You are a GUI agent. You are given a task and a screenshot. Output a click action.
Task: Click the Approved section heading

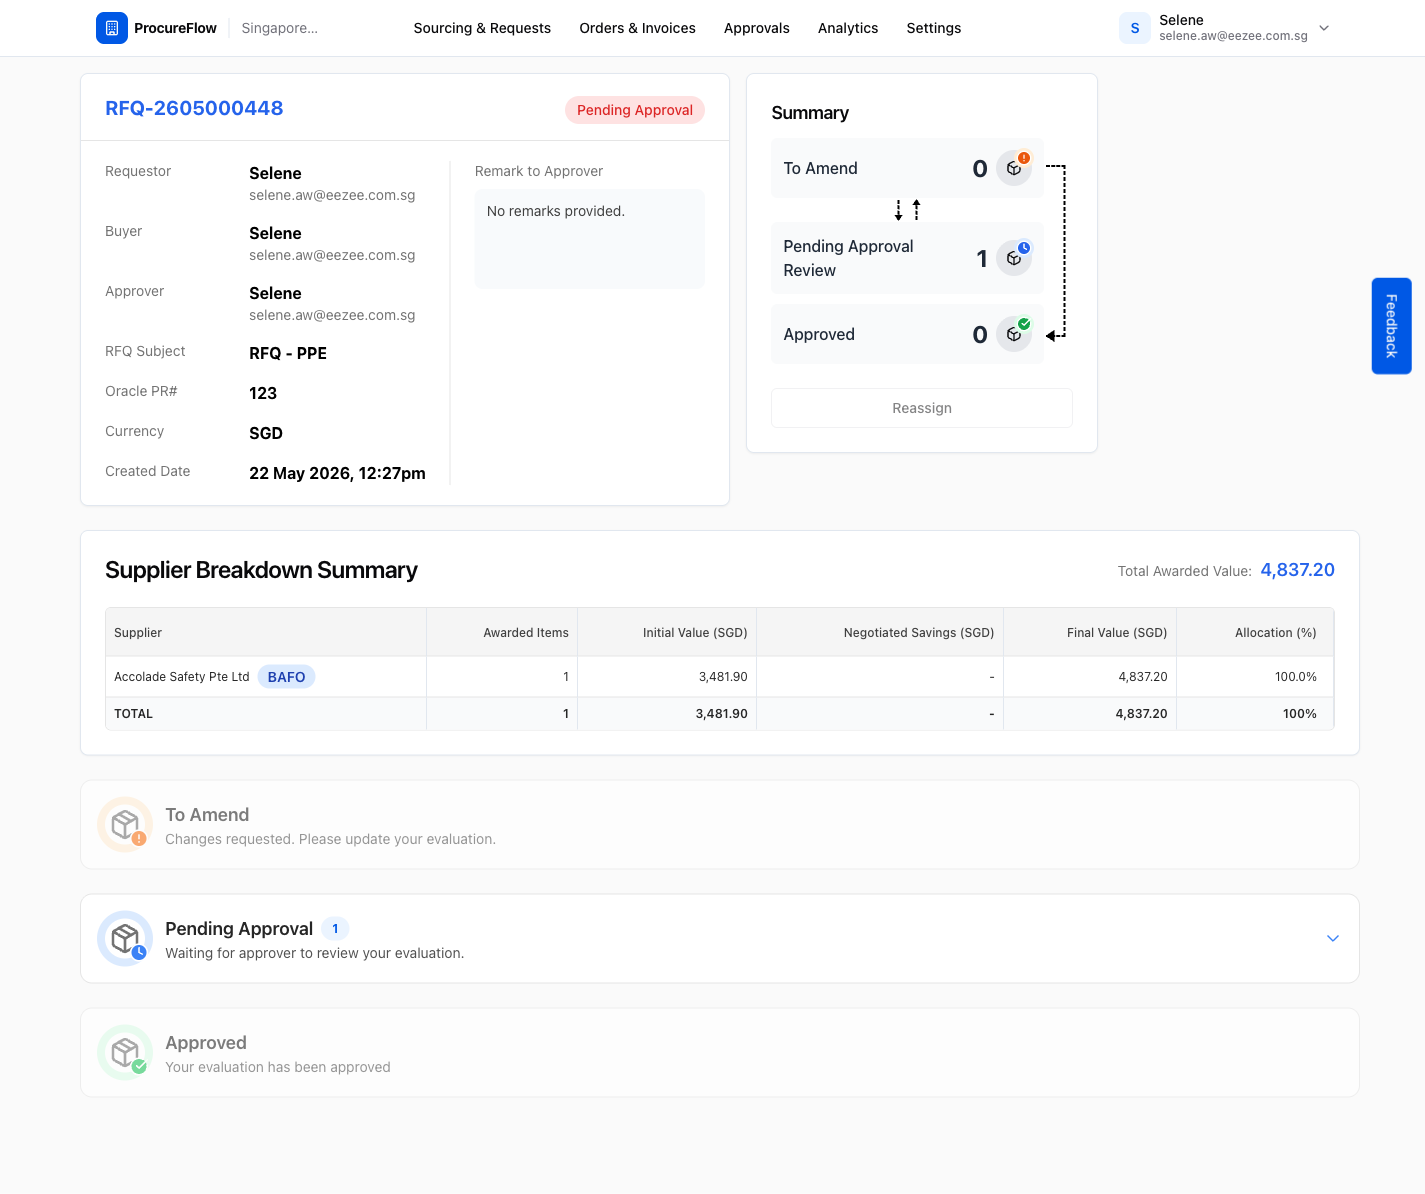point(206,1043)
